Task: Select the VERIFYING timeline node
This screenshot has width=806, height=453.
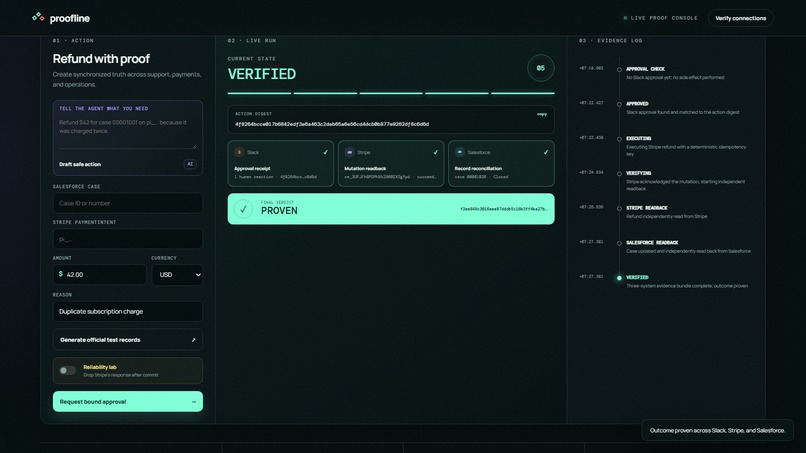Action: click(x=619, y=174)
